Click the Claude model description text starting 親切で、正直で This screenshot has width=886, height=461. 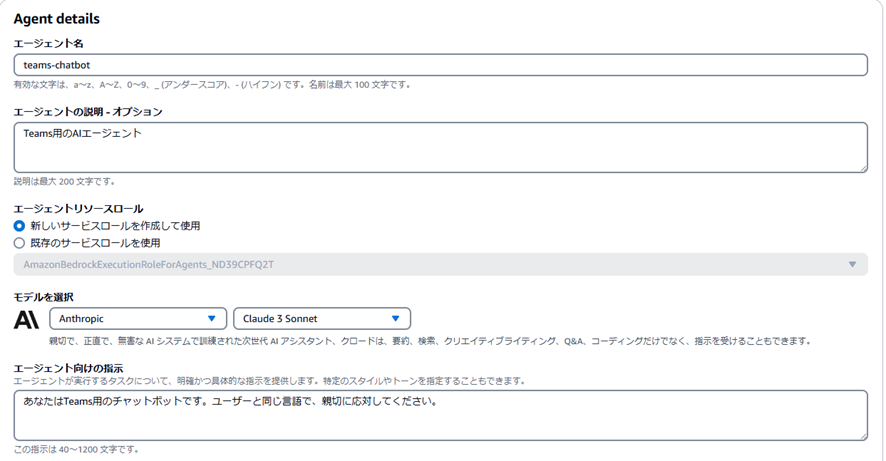click(x=431, y=341)
